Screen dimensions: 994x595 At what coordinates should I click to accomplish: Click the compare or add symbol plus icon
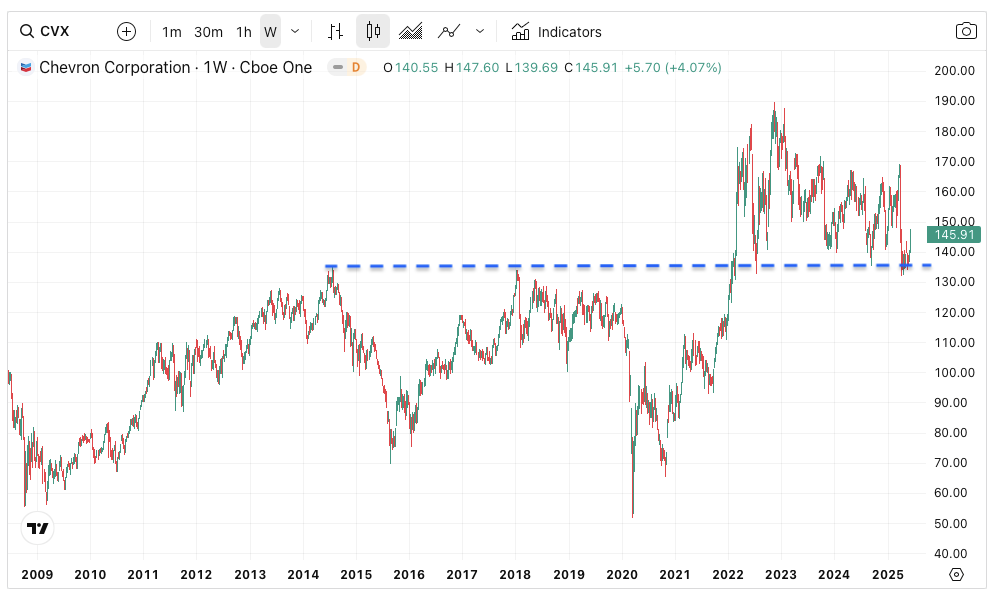pyautogui.click(x=126, y=31)
